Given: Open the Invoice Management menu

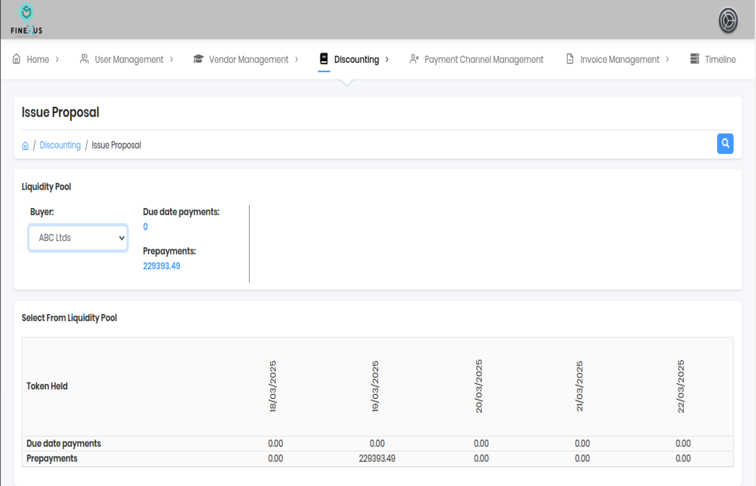Looking at the screenshot, I should (620, 59).
